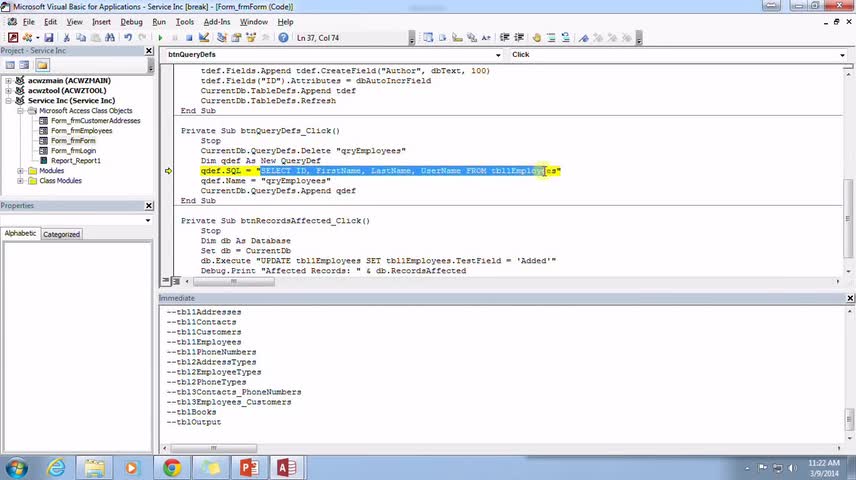Image resolution: width=856 pixels, height=480 pixels.
Task: Click the List Properties/Methods icon
Action: tap(428, 38)
